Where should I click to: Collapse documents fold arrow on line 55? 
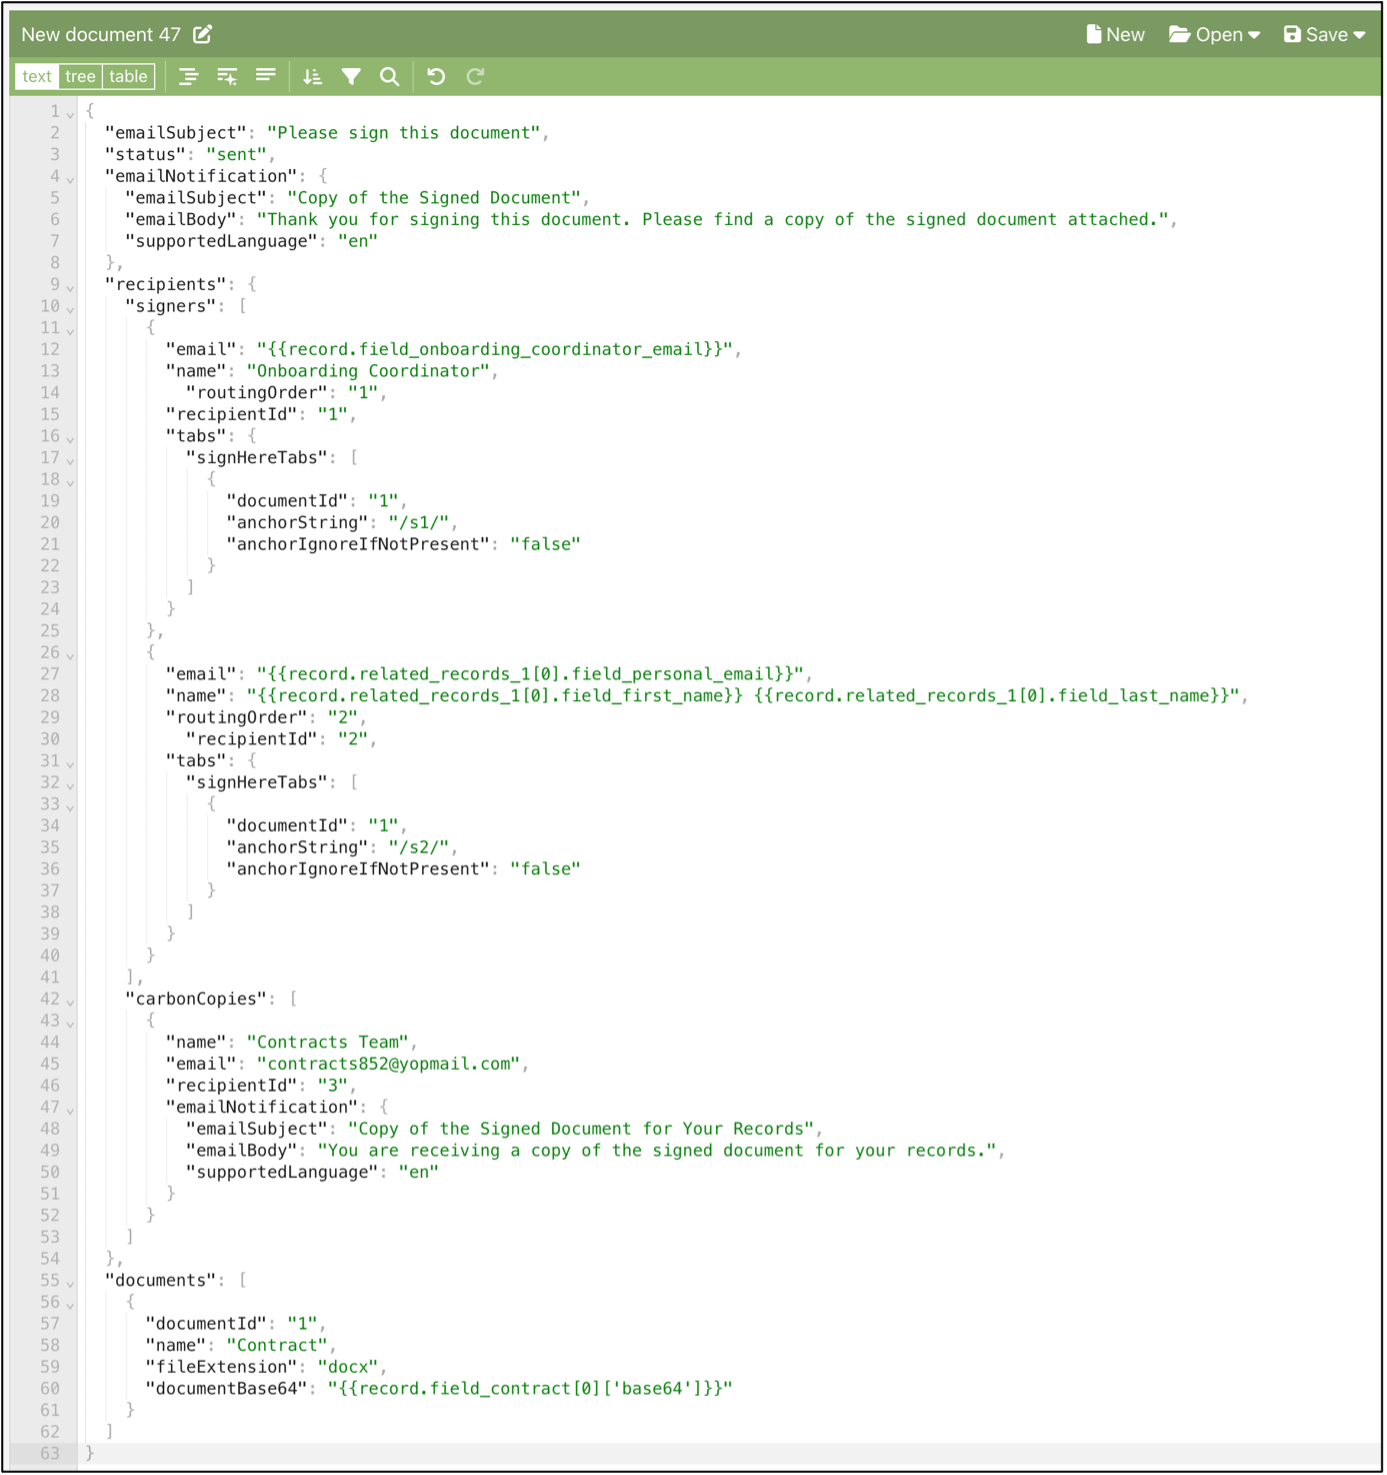click(70, 1283)
